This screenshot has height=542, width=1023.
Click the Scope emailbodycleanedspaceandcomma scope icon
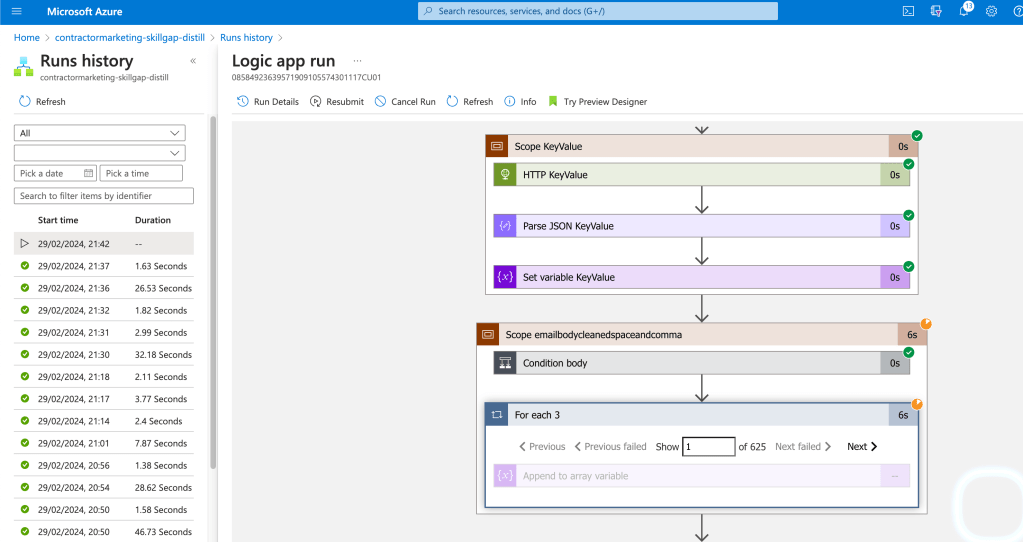(x=488, y=335)
